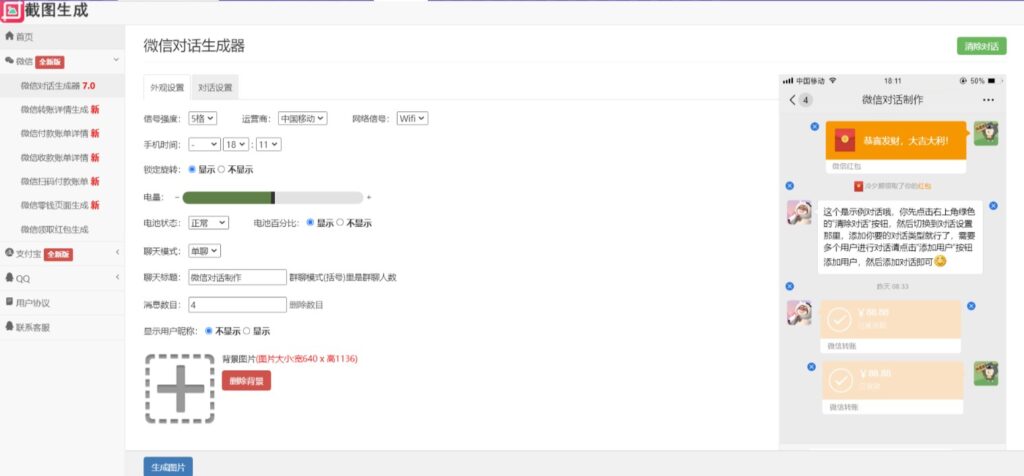The image size is (1024, 476).
Task: Open the 信号强度 dropdown
Action: (202, 118)
